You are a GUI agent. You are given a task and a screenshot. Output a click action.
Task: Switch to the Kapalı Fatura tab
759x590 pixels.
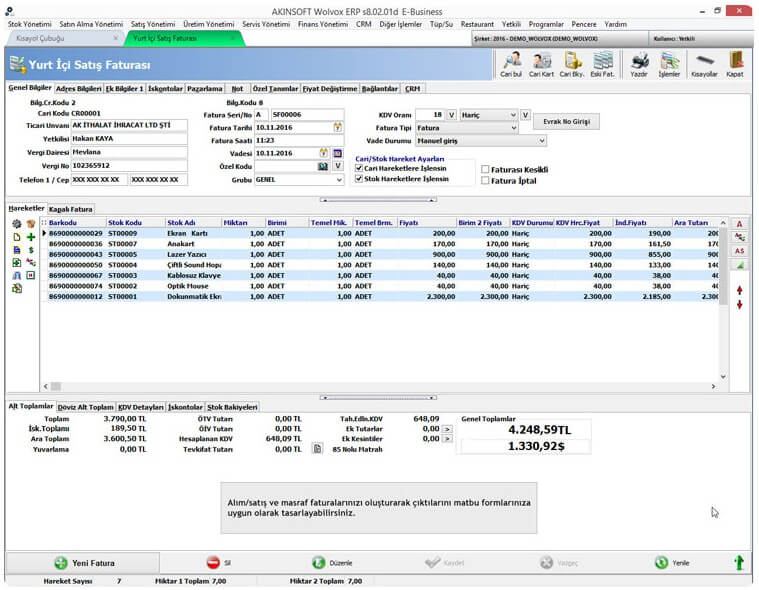point(71,209)
